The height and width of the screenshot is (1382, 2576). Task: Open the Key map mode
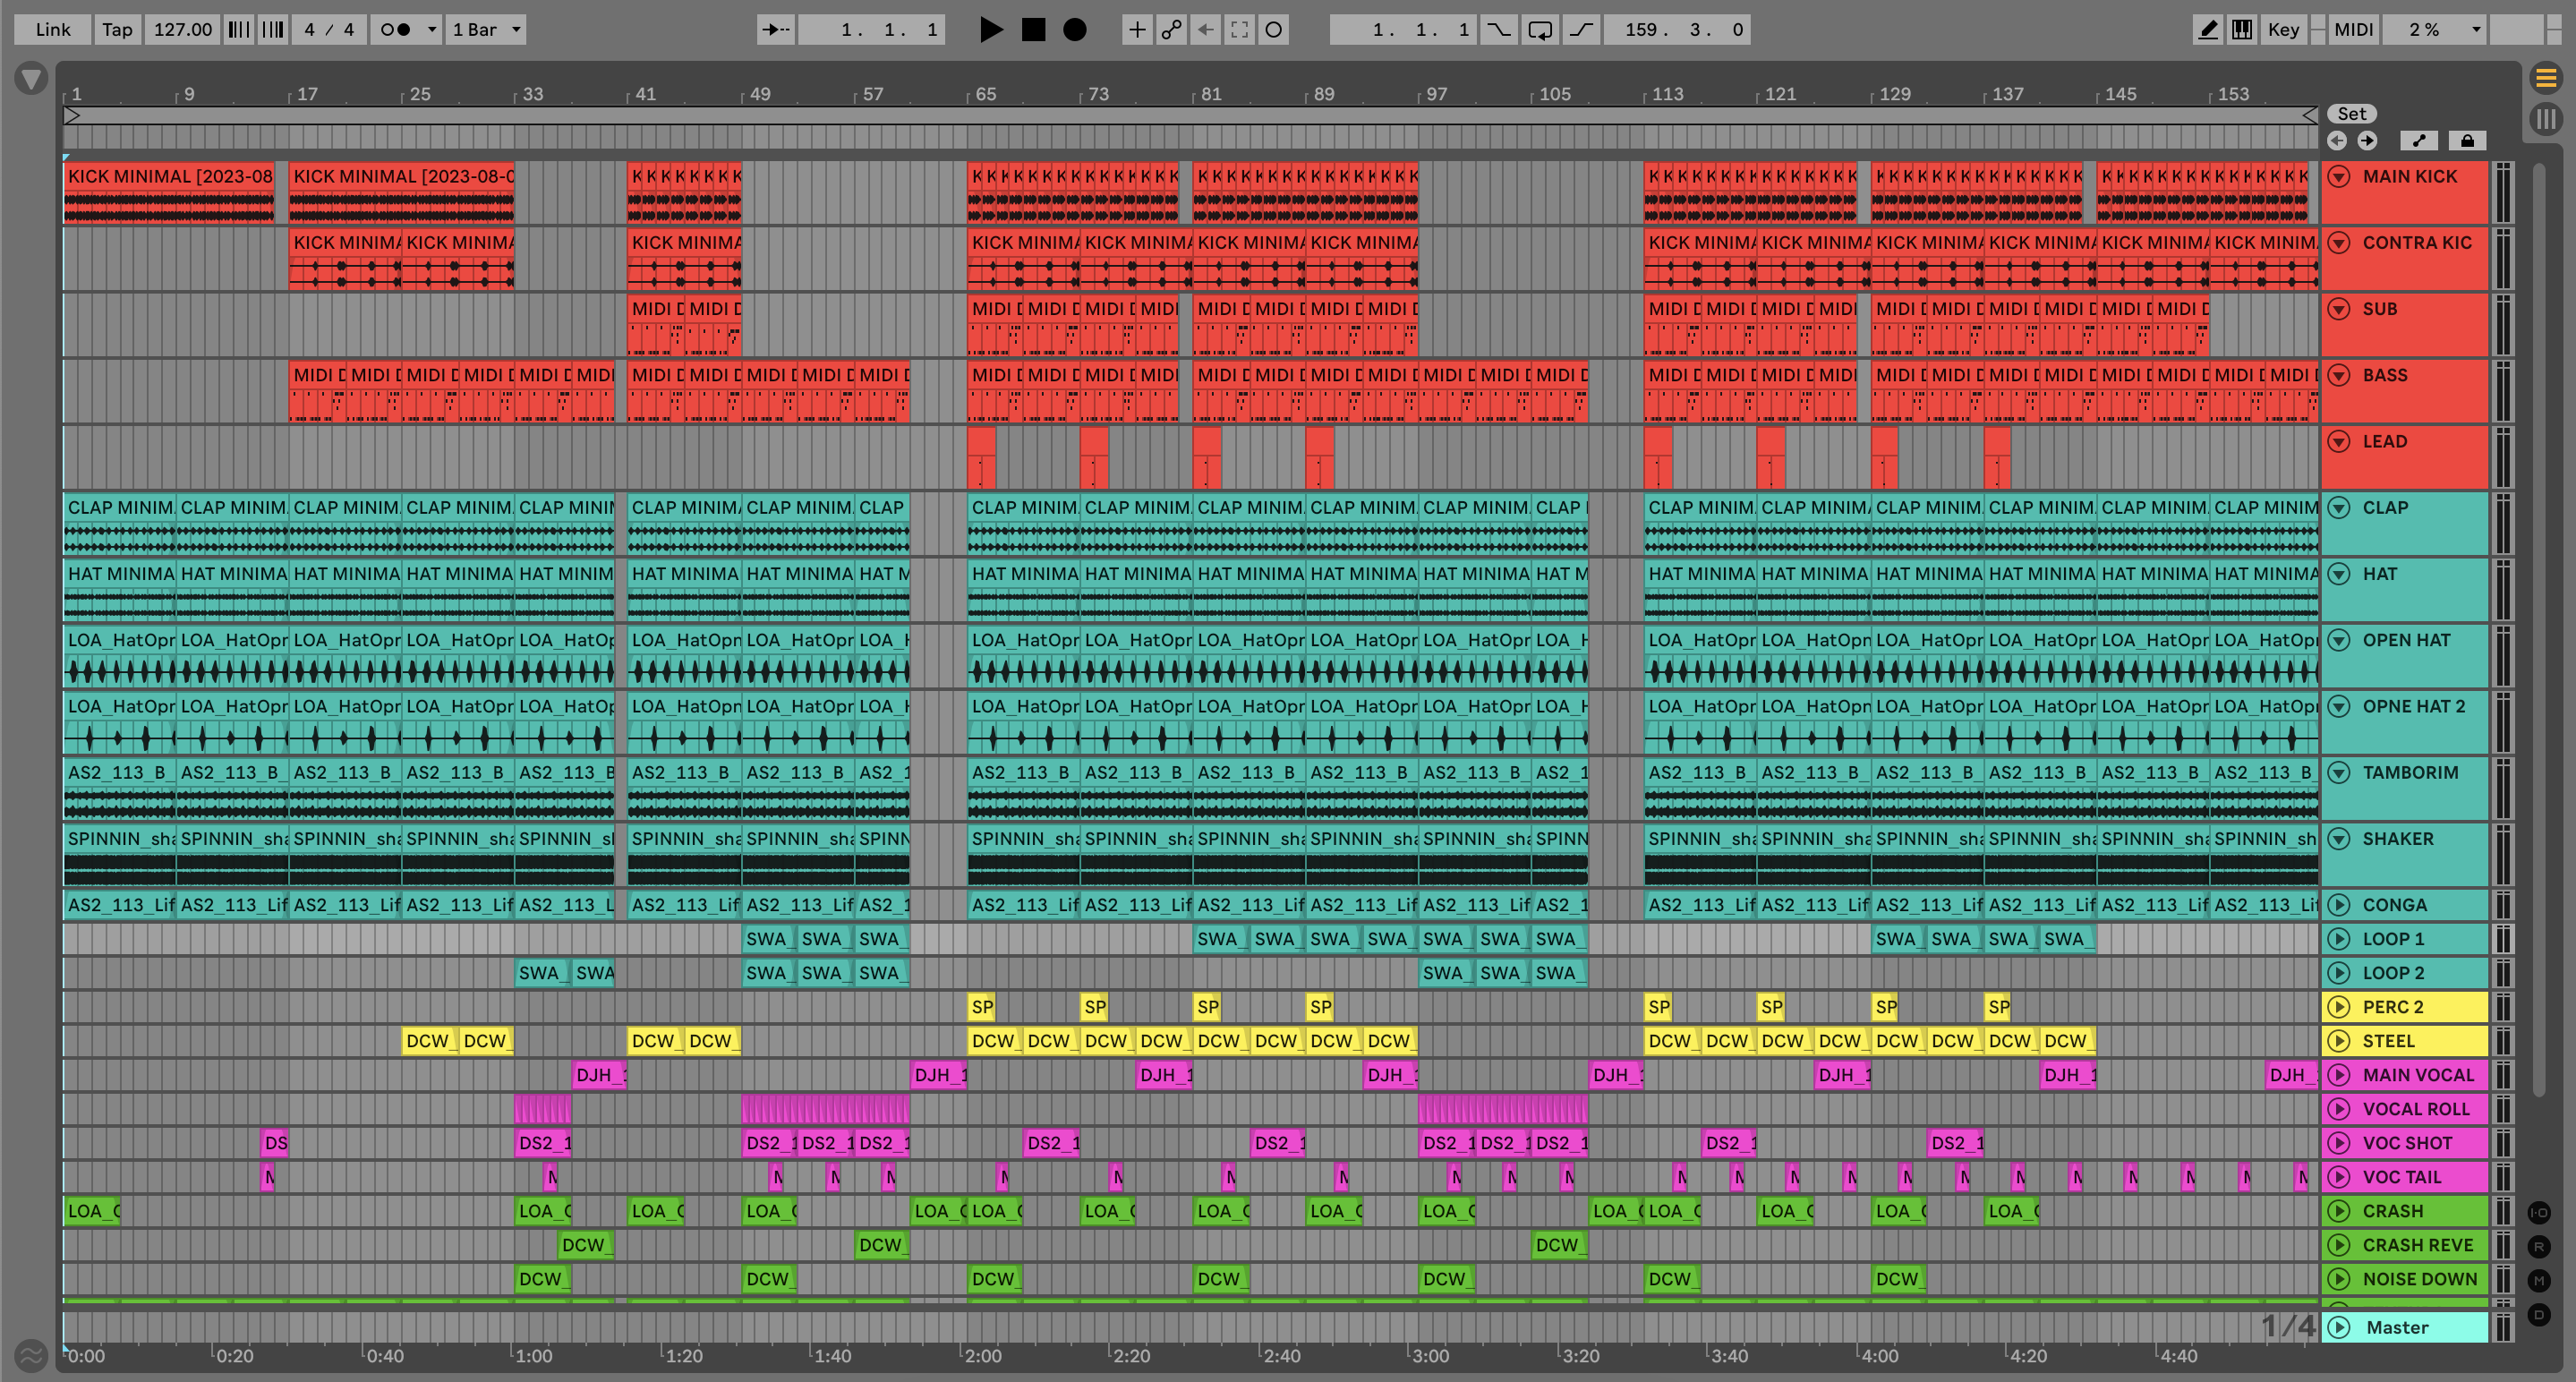click(x=2283, y=29)
